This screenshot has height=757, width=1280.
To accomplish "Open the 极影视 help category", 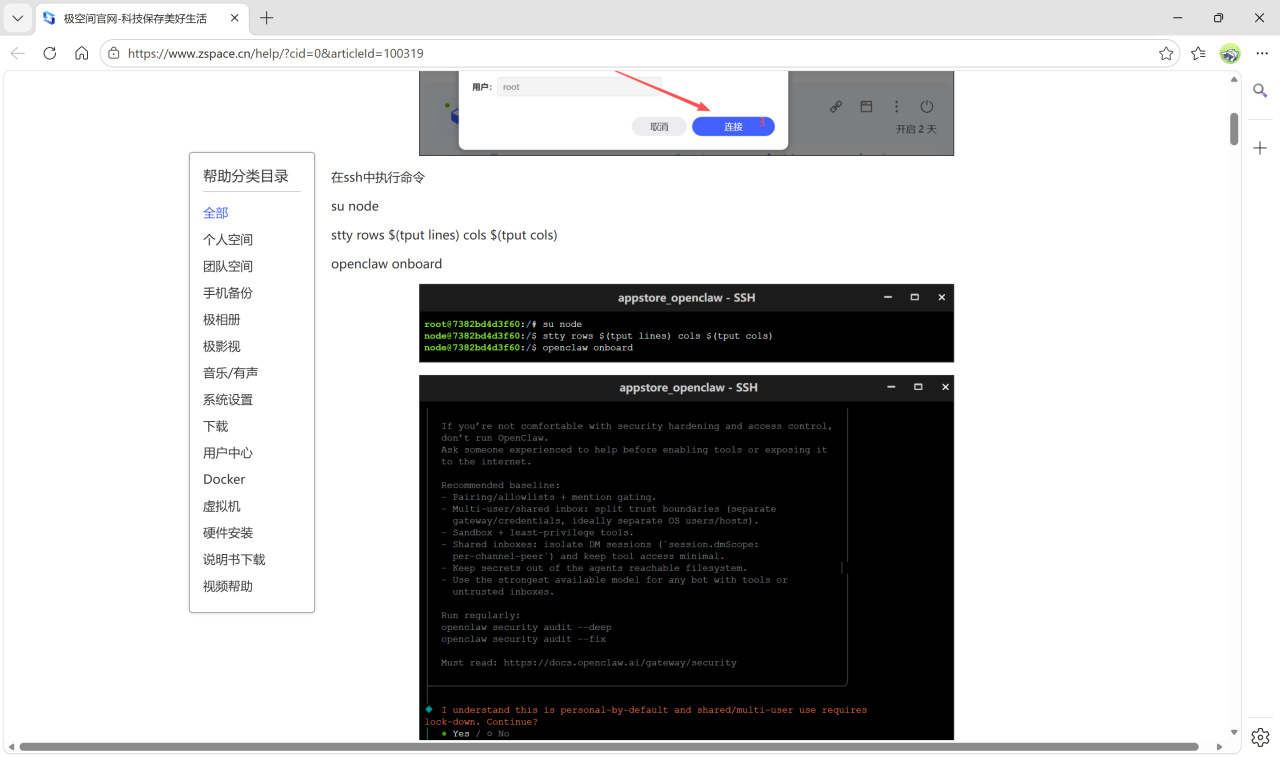I will click(x=222, y=346).
